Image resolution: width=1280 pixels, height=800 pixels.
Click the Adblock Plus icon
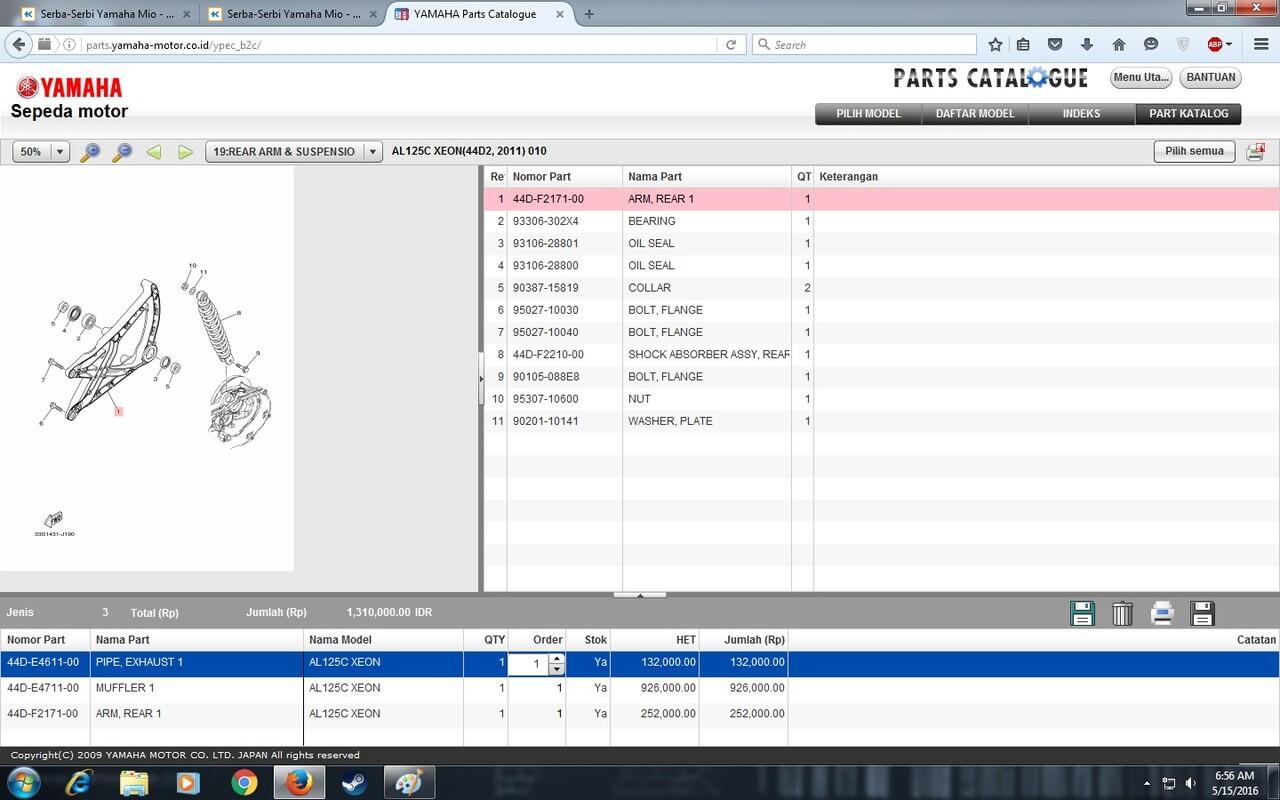click(1215, 45)
